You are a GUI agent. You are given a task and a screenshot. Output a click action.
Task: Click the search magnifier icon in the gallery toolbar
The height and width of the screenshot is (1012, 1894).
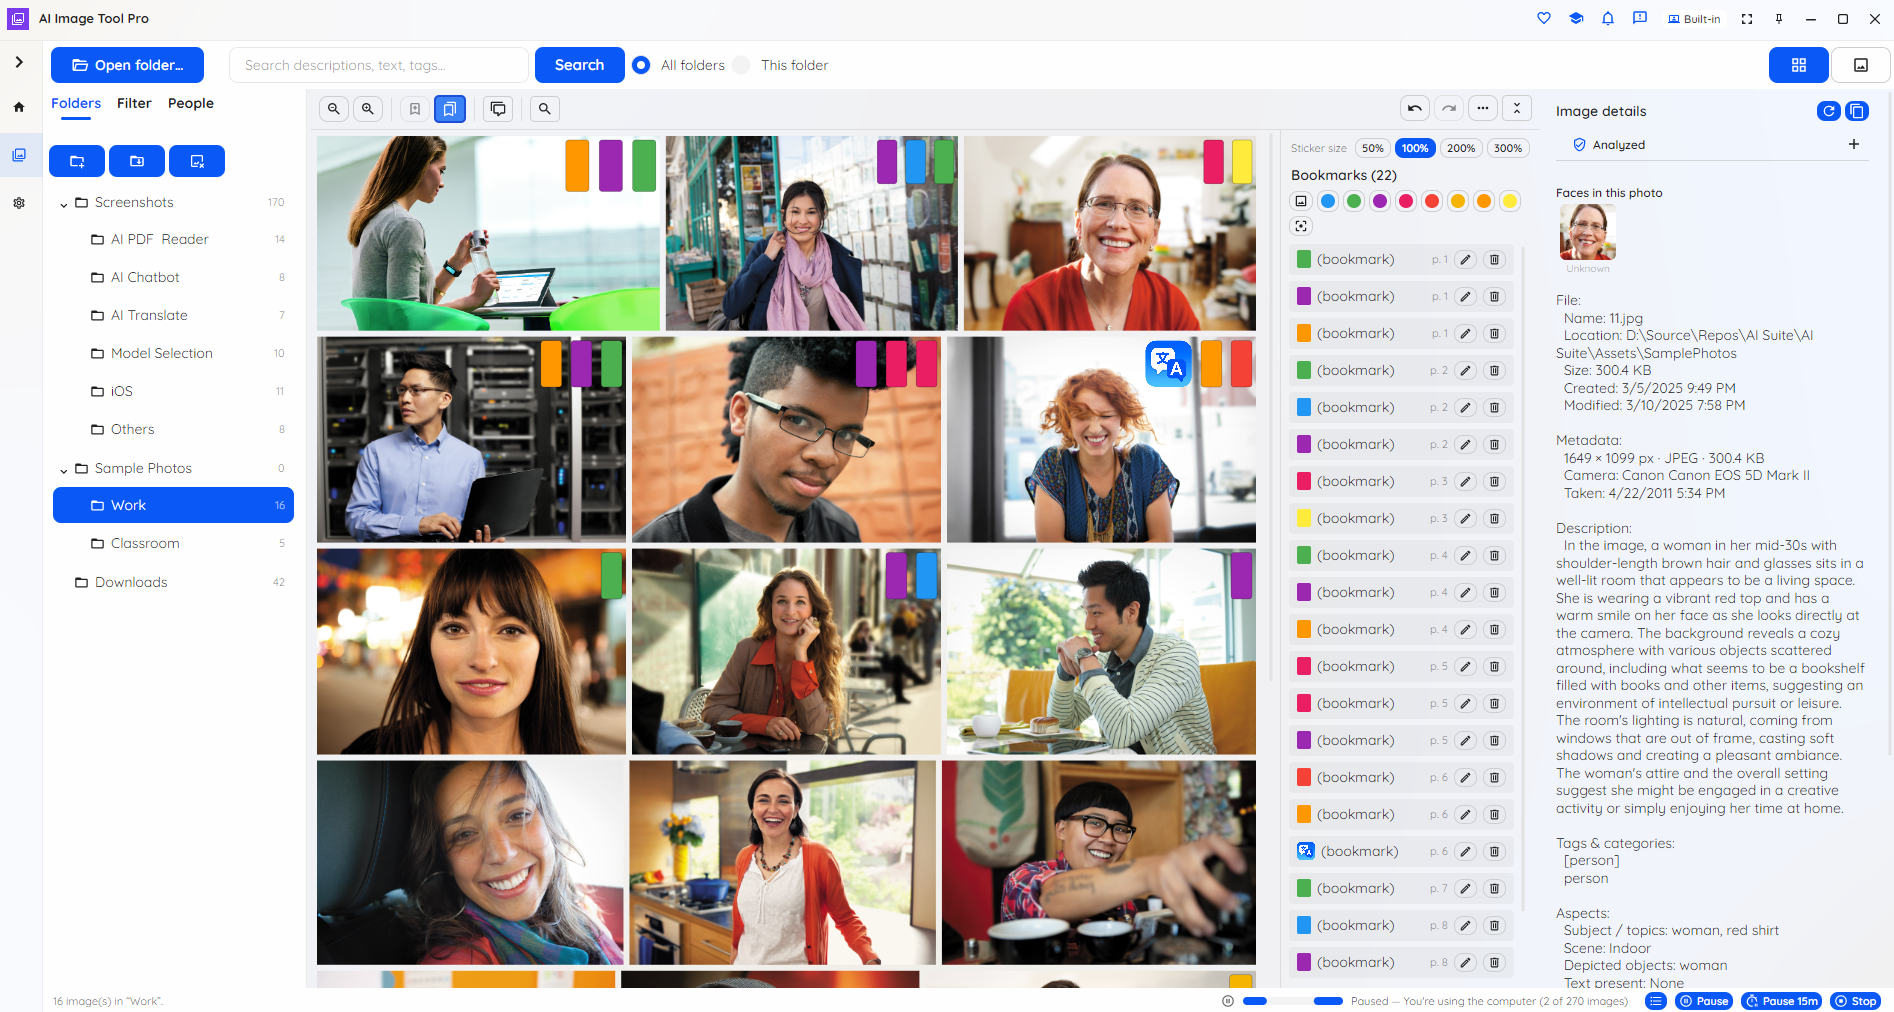tap(545, 109)
